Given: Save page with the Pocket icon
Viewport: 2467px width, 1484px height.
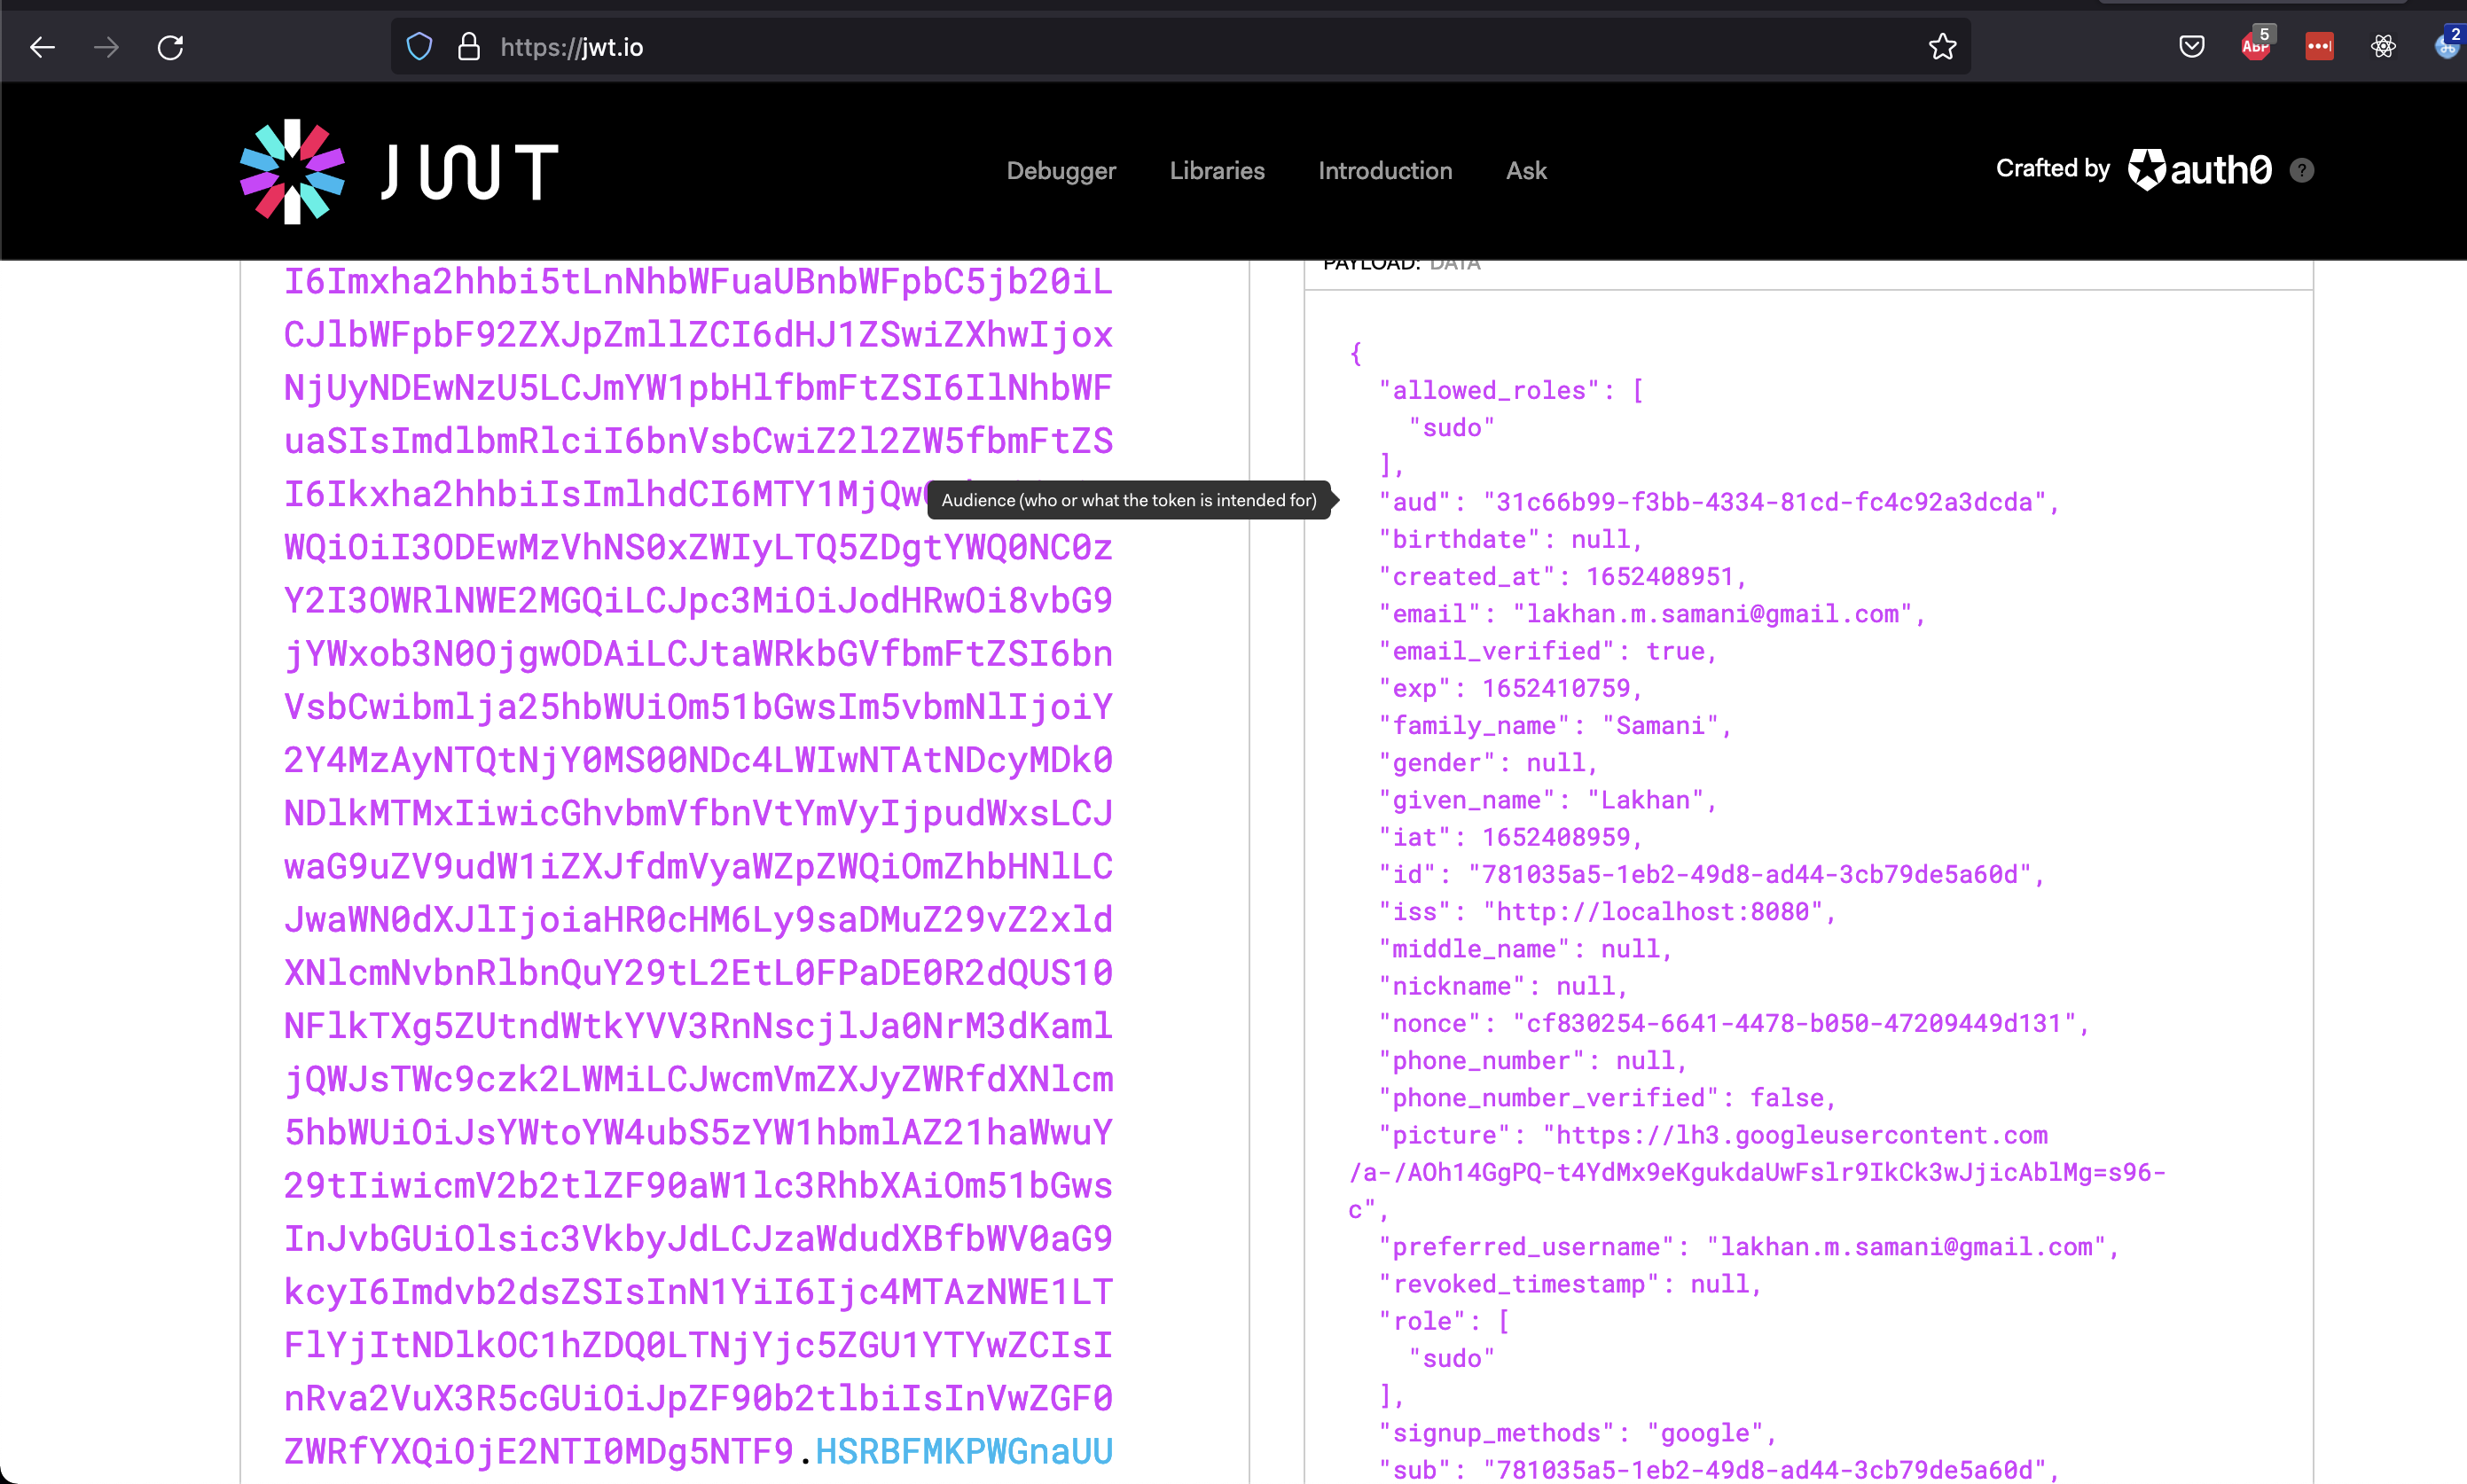Looking at the screenshot, I should (2191, 47).
